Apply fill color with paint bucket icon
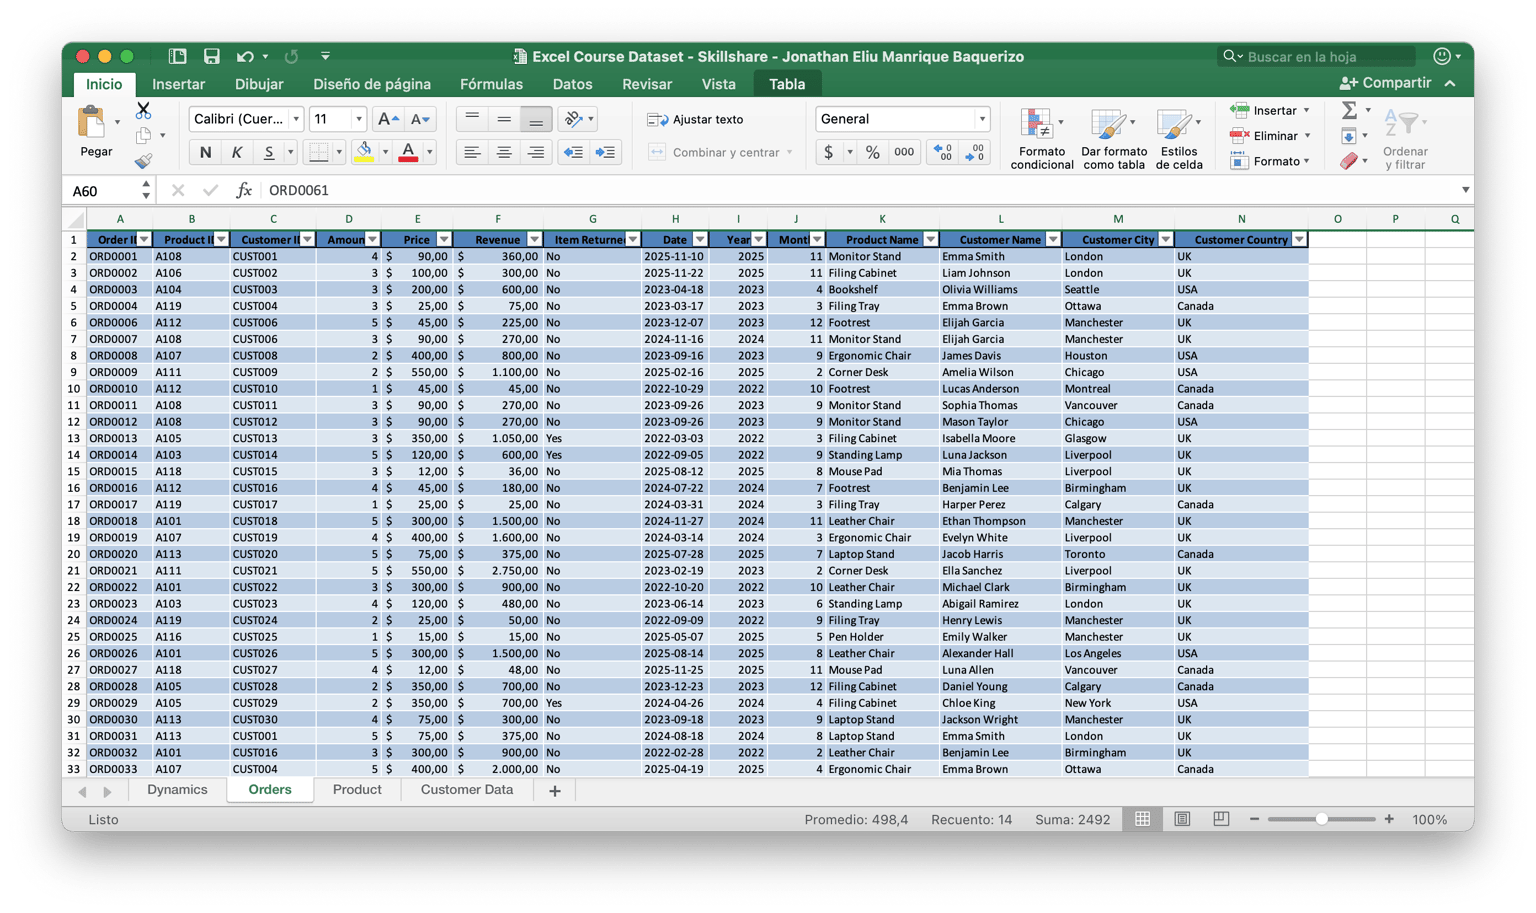Viewport: 1536px width, 913px height. tap(364, 152)
